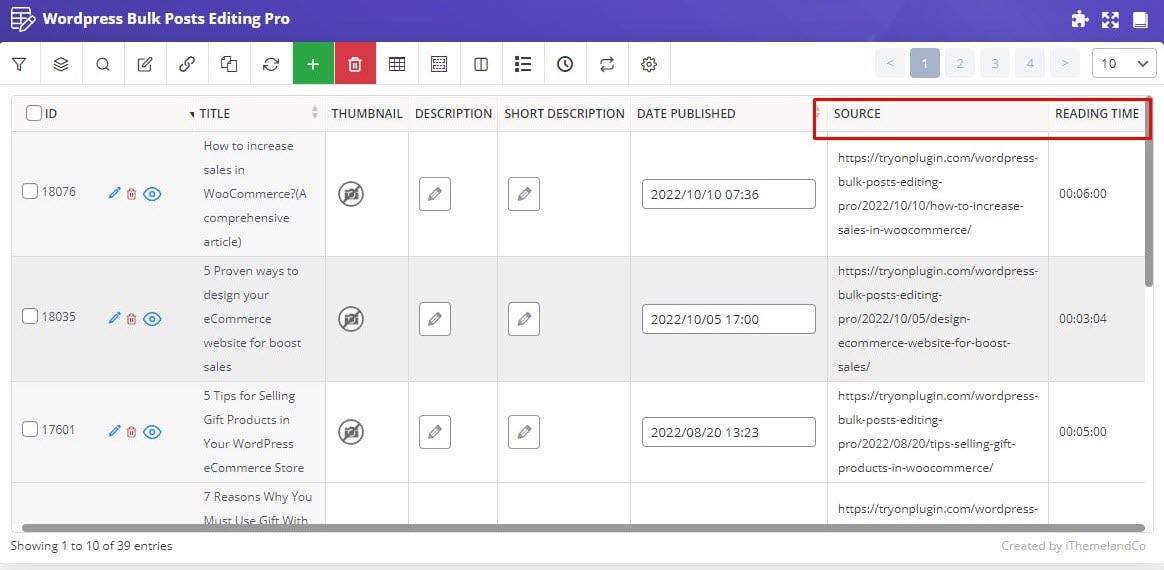Check the box for post 18035
This screenshot has width=1164, height=570.
pyautogui.click(x=30, y=316)
